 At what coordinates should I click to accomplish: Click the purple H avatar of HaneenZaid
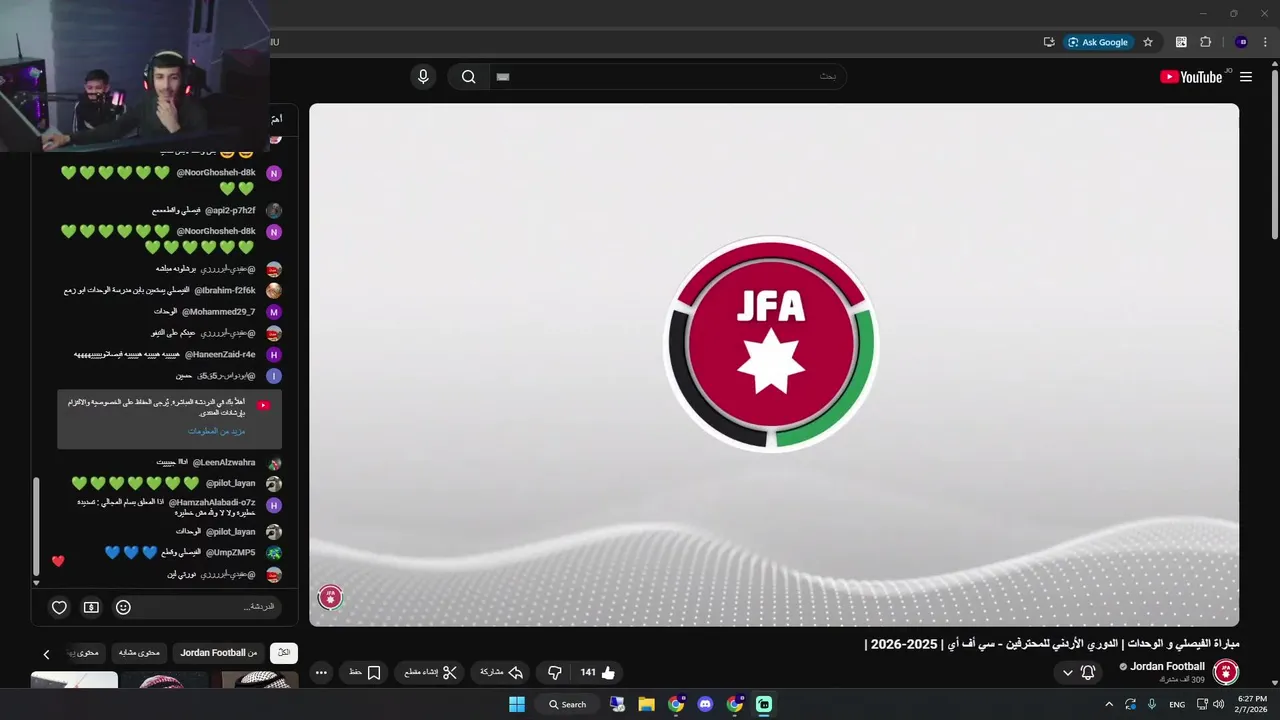274,355
